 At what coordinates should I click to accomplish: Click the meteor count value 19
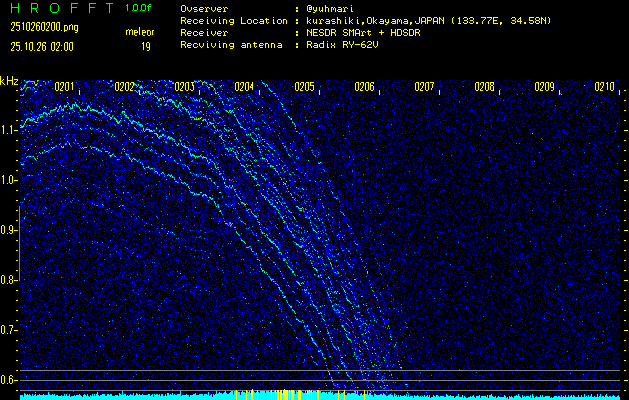(146, 46)
